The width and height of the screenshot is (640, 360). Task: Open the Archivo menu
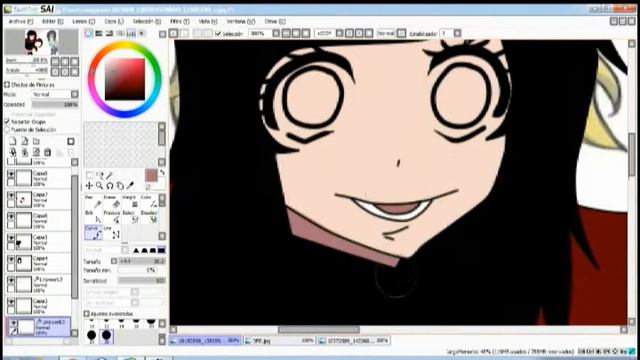tap(20, 21)
